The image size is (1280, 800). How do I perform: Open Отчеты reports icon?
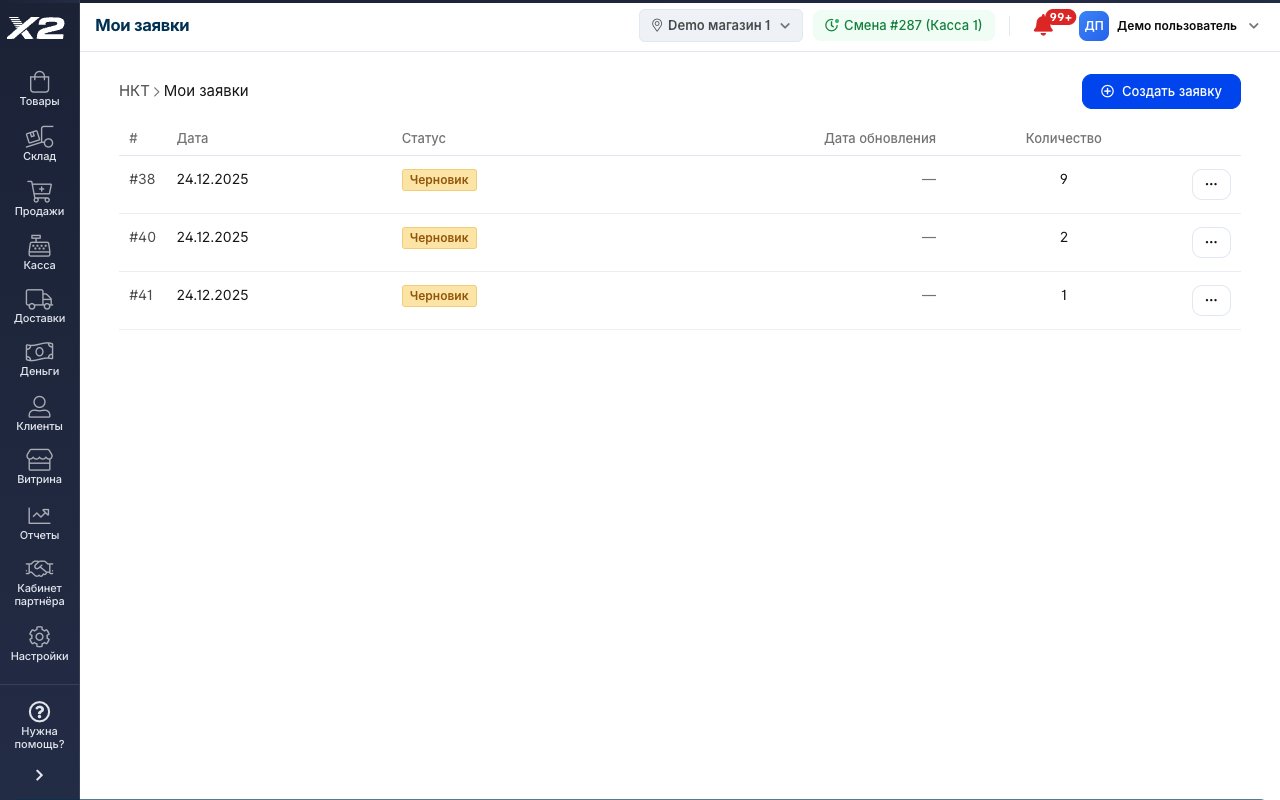pyautogui.click(x=39, y=523)
